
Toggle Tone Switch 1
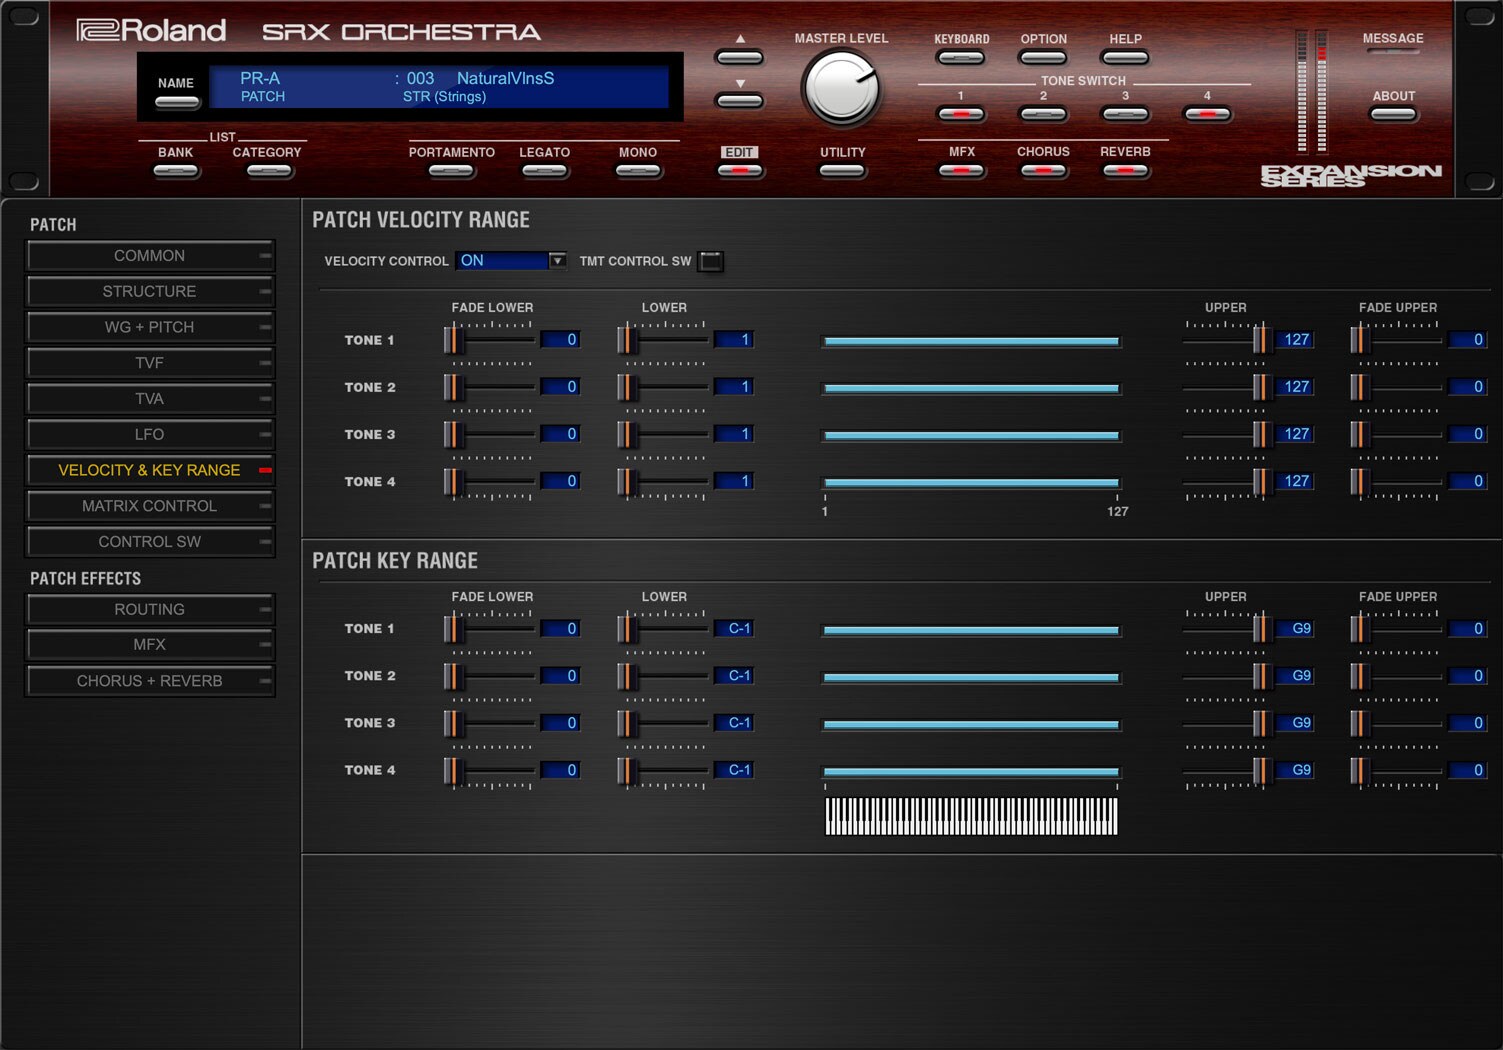961,114
